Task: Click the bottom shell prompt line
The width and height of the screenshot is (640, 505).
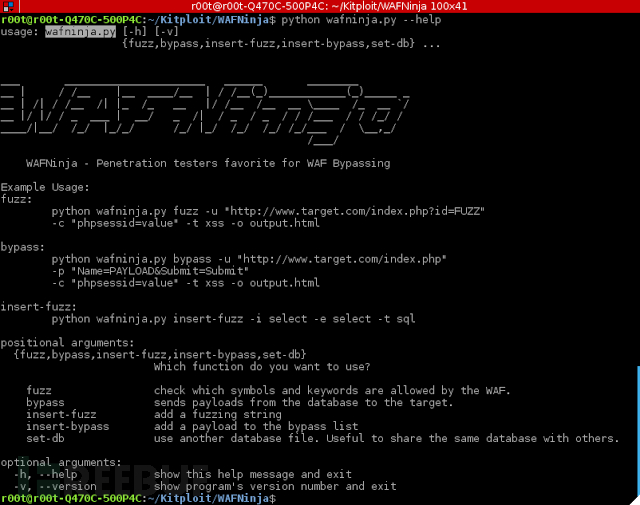Action: pos(138,498)
